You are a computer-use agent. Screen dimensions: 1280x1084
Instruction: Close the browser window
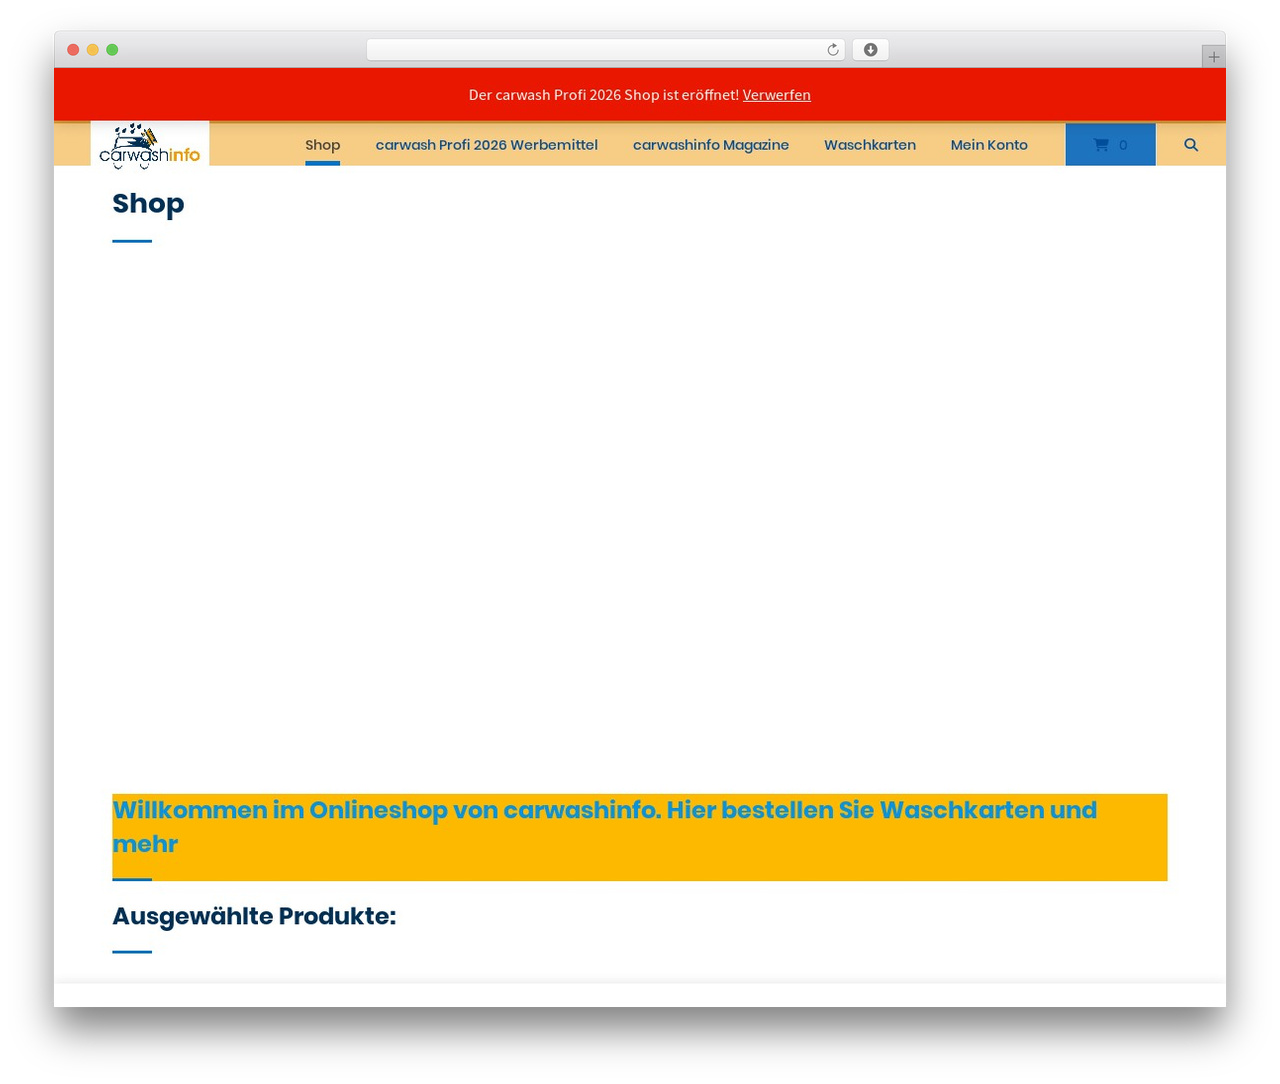73,50
